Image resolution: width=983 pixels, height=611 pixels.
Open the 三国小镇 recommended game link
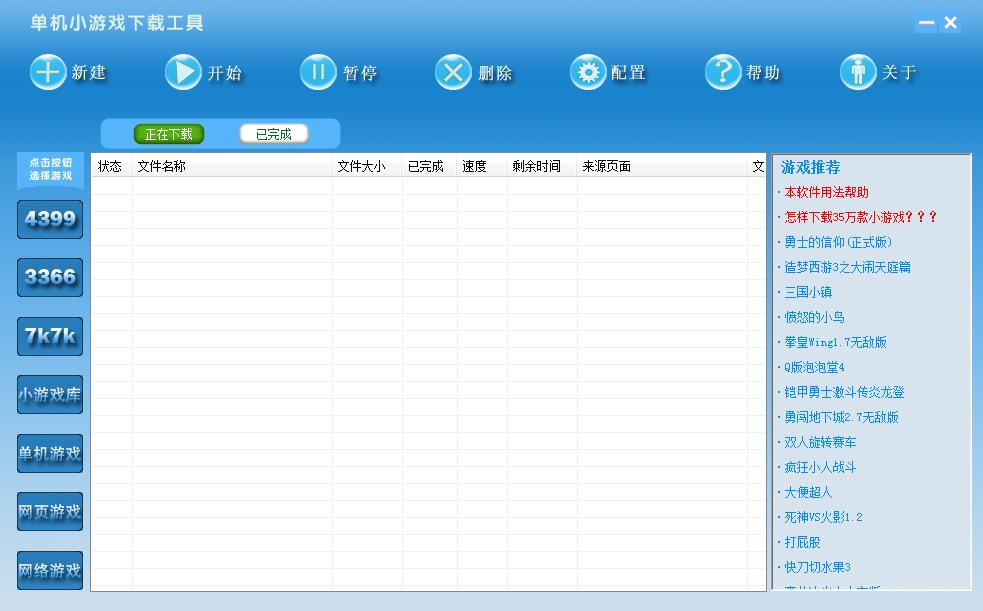pyautogui.click(x=808, y=292)
